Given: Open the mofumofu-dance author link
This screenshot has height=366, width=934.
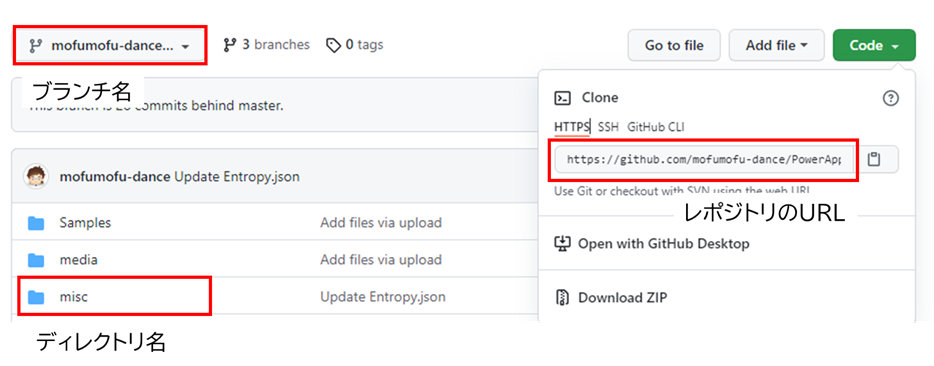Looking at the screenshot, I should pyautogui.click(x=116, y=177).
